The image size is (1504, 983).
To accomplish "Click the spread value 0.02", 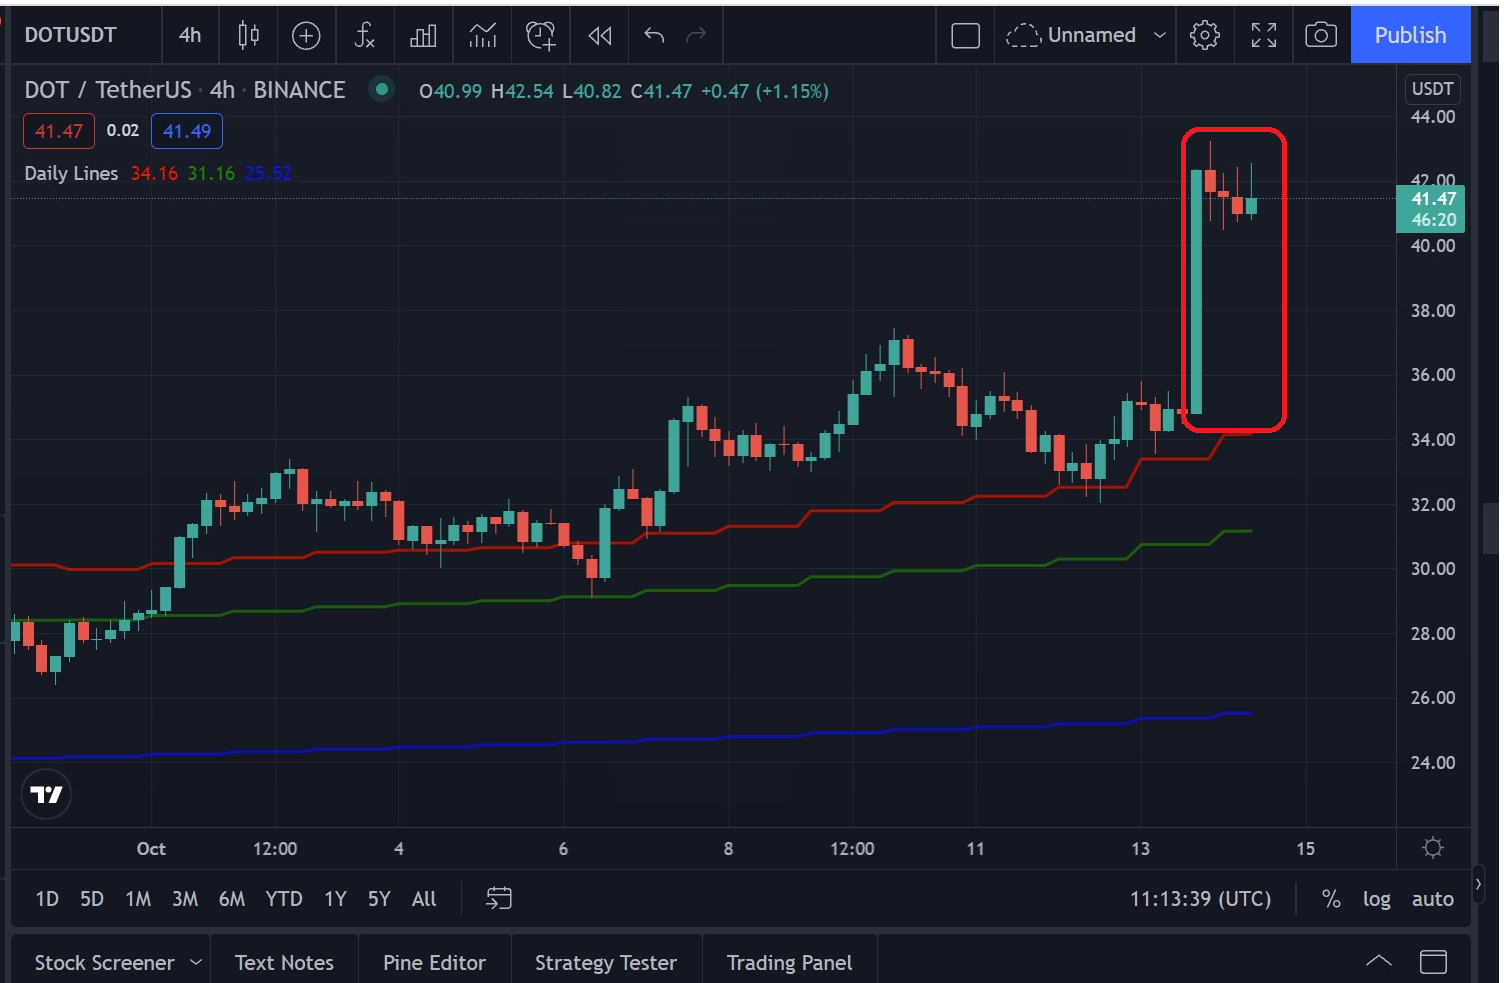I will 123,131.
